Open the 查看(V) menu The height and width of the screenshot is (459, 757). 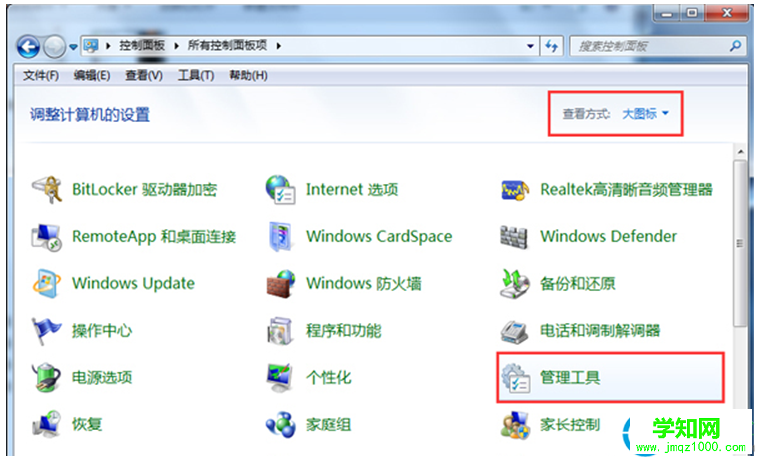[144, 76]
